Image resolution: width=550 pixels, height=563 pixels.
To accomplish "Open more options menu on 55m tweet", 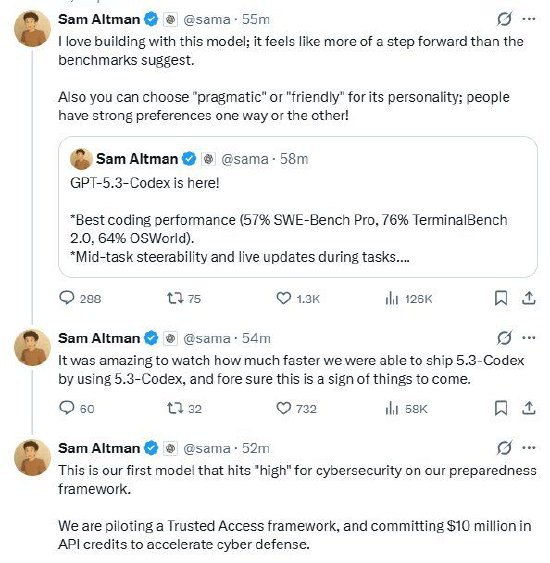I will [x=529, y=19].
